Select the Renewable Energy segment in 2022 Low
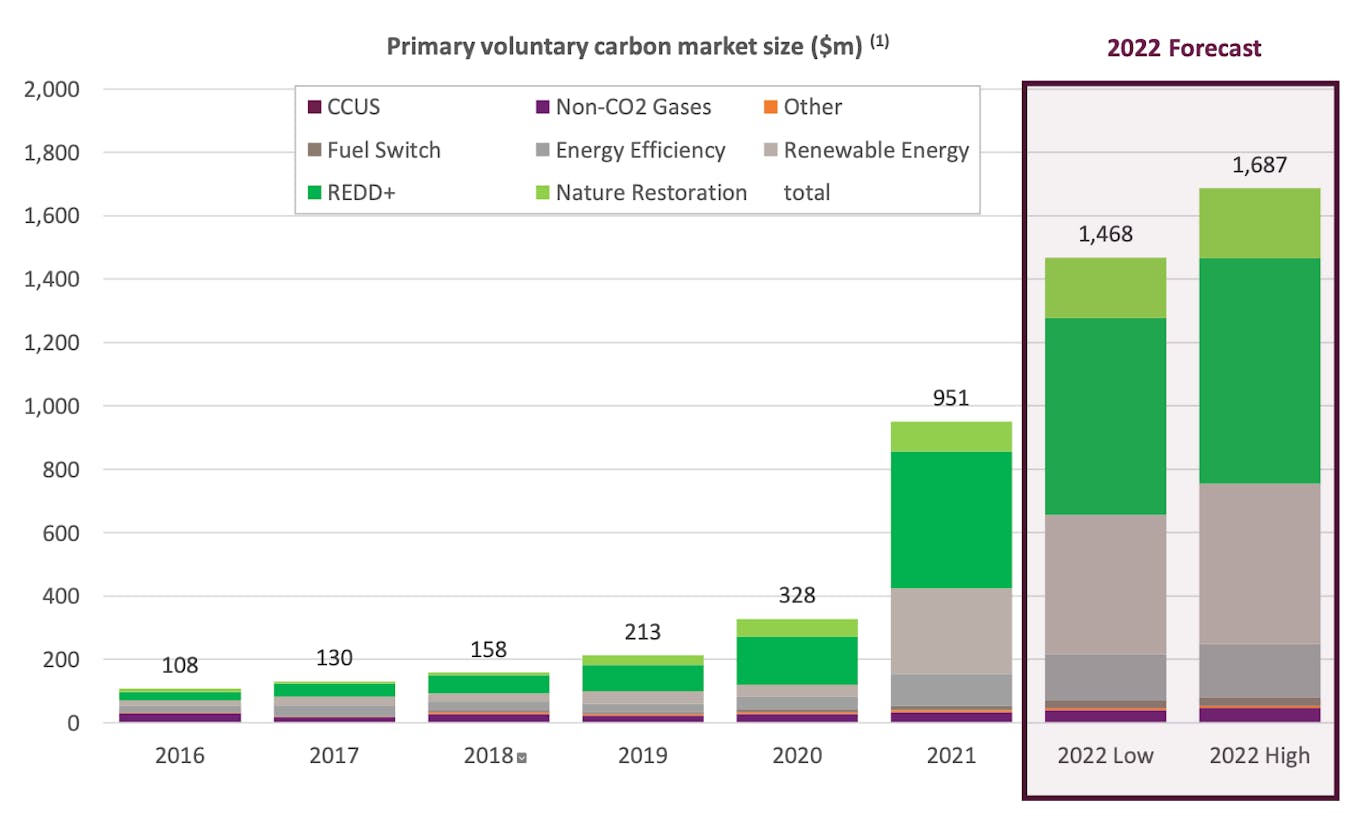 pyautogui.click(x=1105, y=584)
